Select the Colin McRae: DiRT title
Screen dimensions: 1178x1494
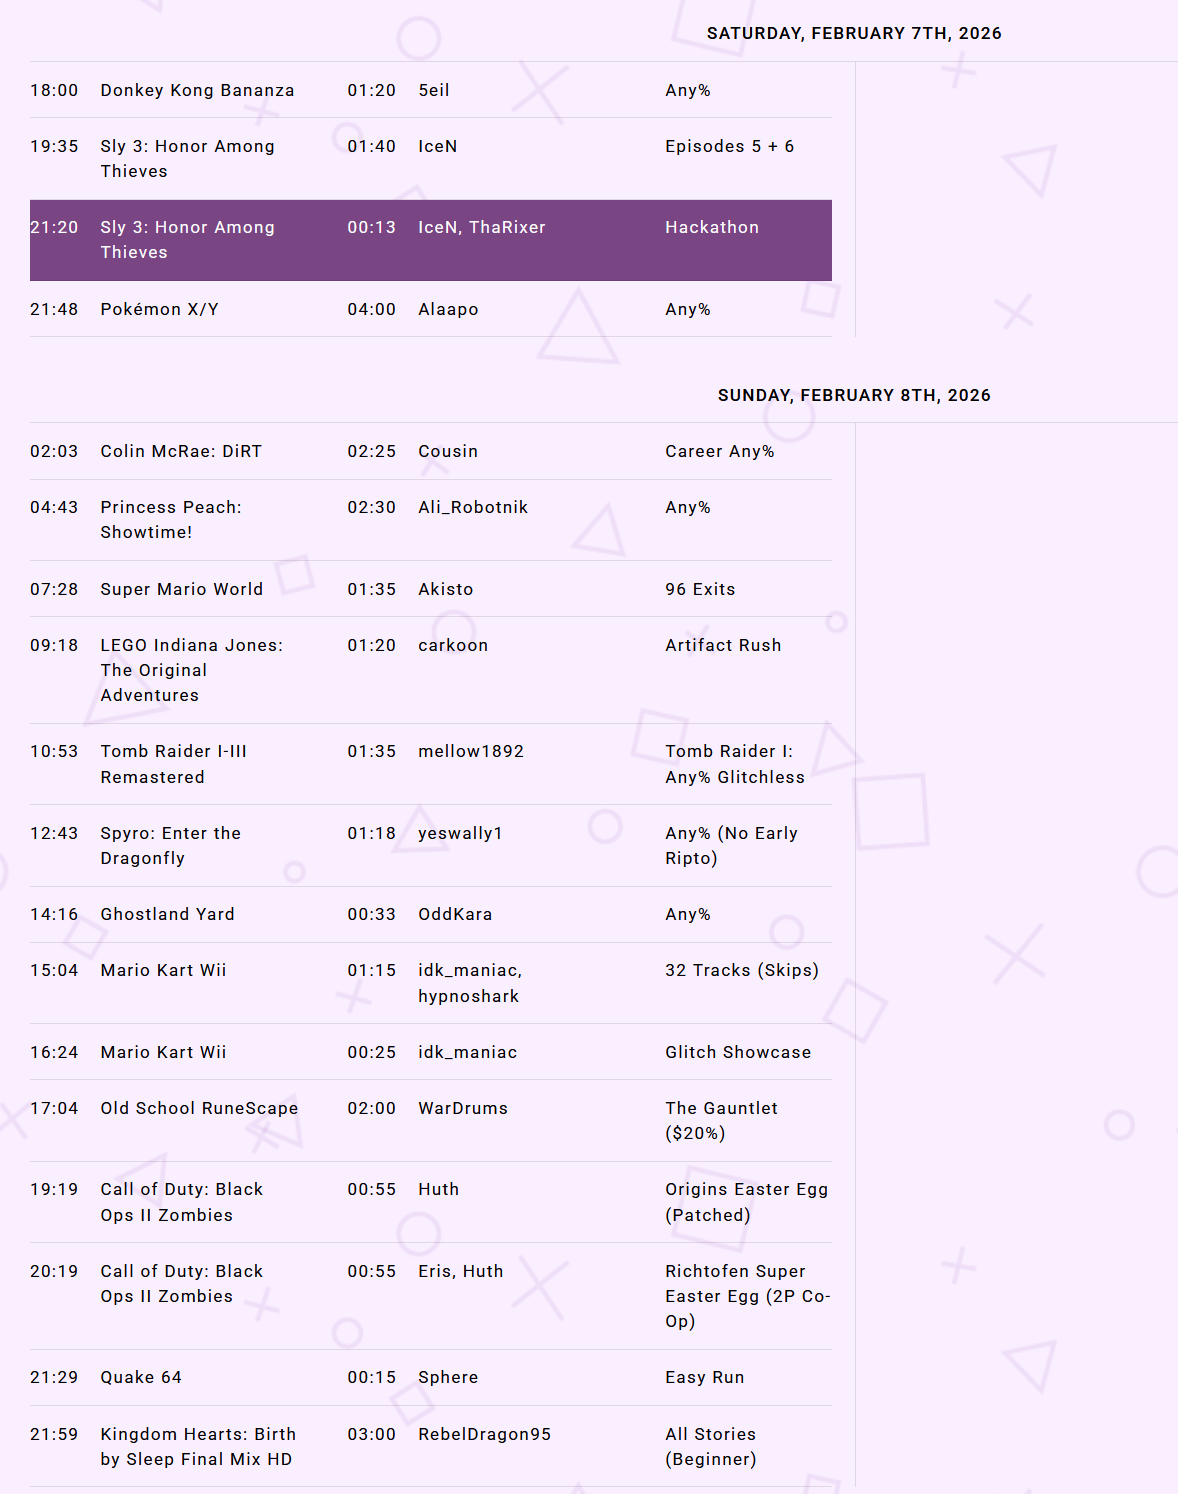coord(181,451)
